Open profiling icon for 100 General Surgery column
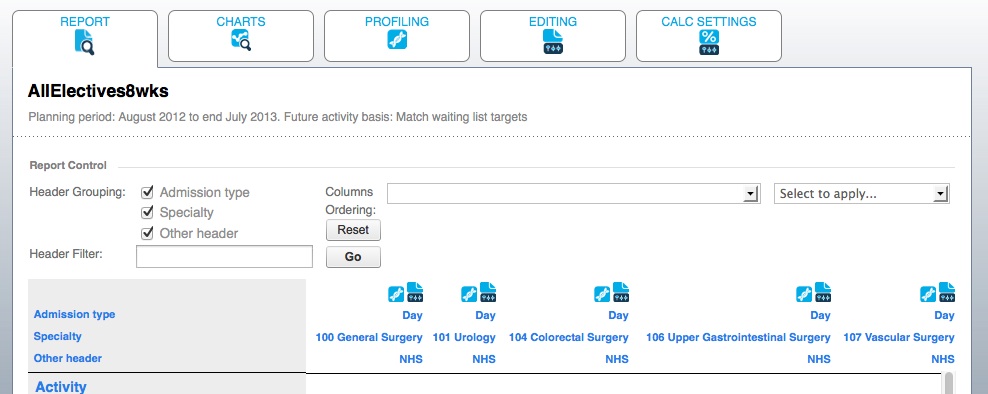This screenshot has height=394, width=988. (396, 294)
